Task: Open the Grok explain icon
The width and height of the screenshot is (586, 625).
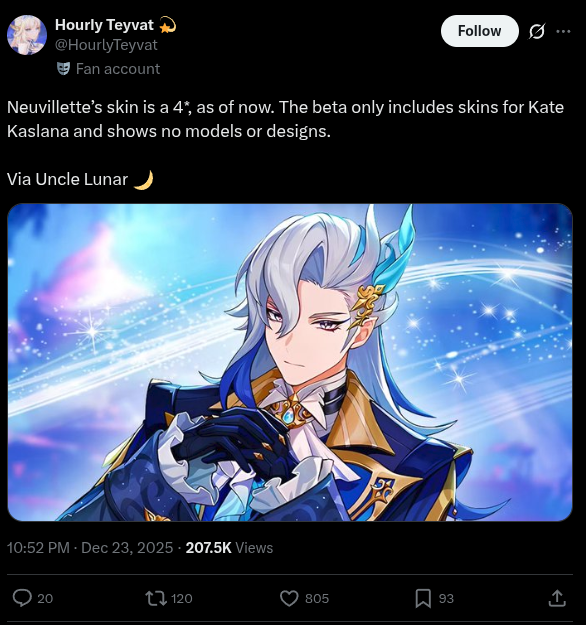Action: click(x=537, y=31)
